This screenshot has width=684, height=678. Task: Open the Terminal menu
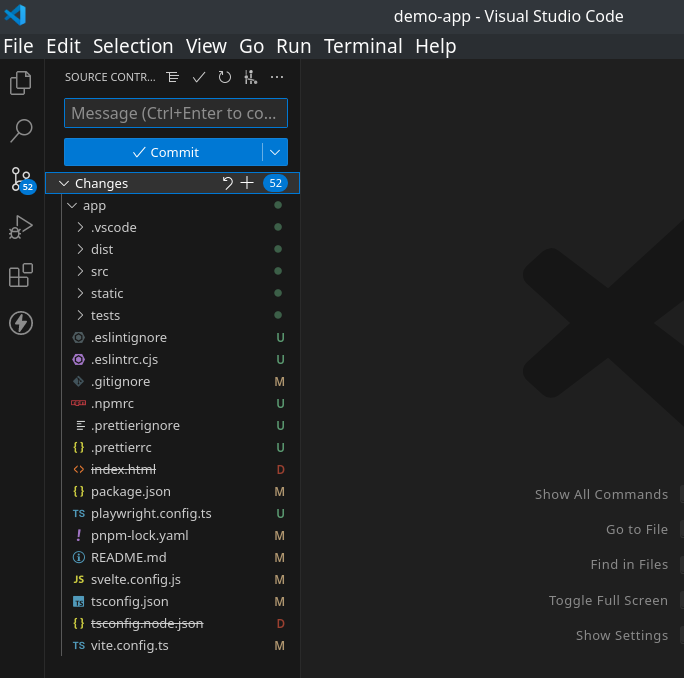(x=363, y=46)
